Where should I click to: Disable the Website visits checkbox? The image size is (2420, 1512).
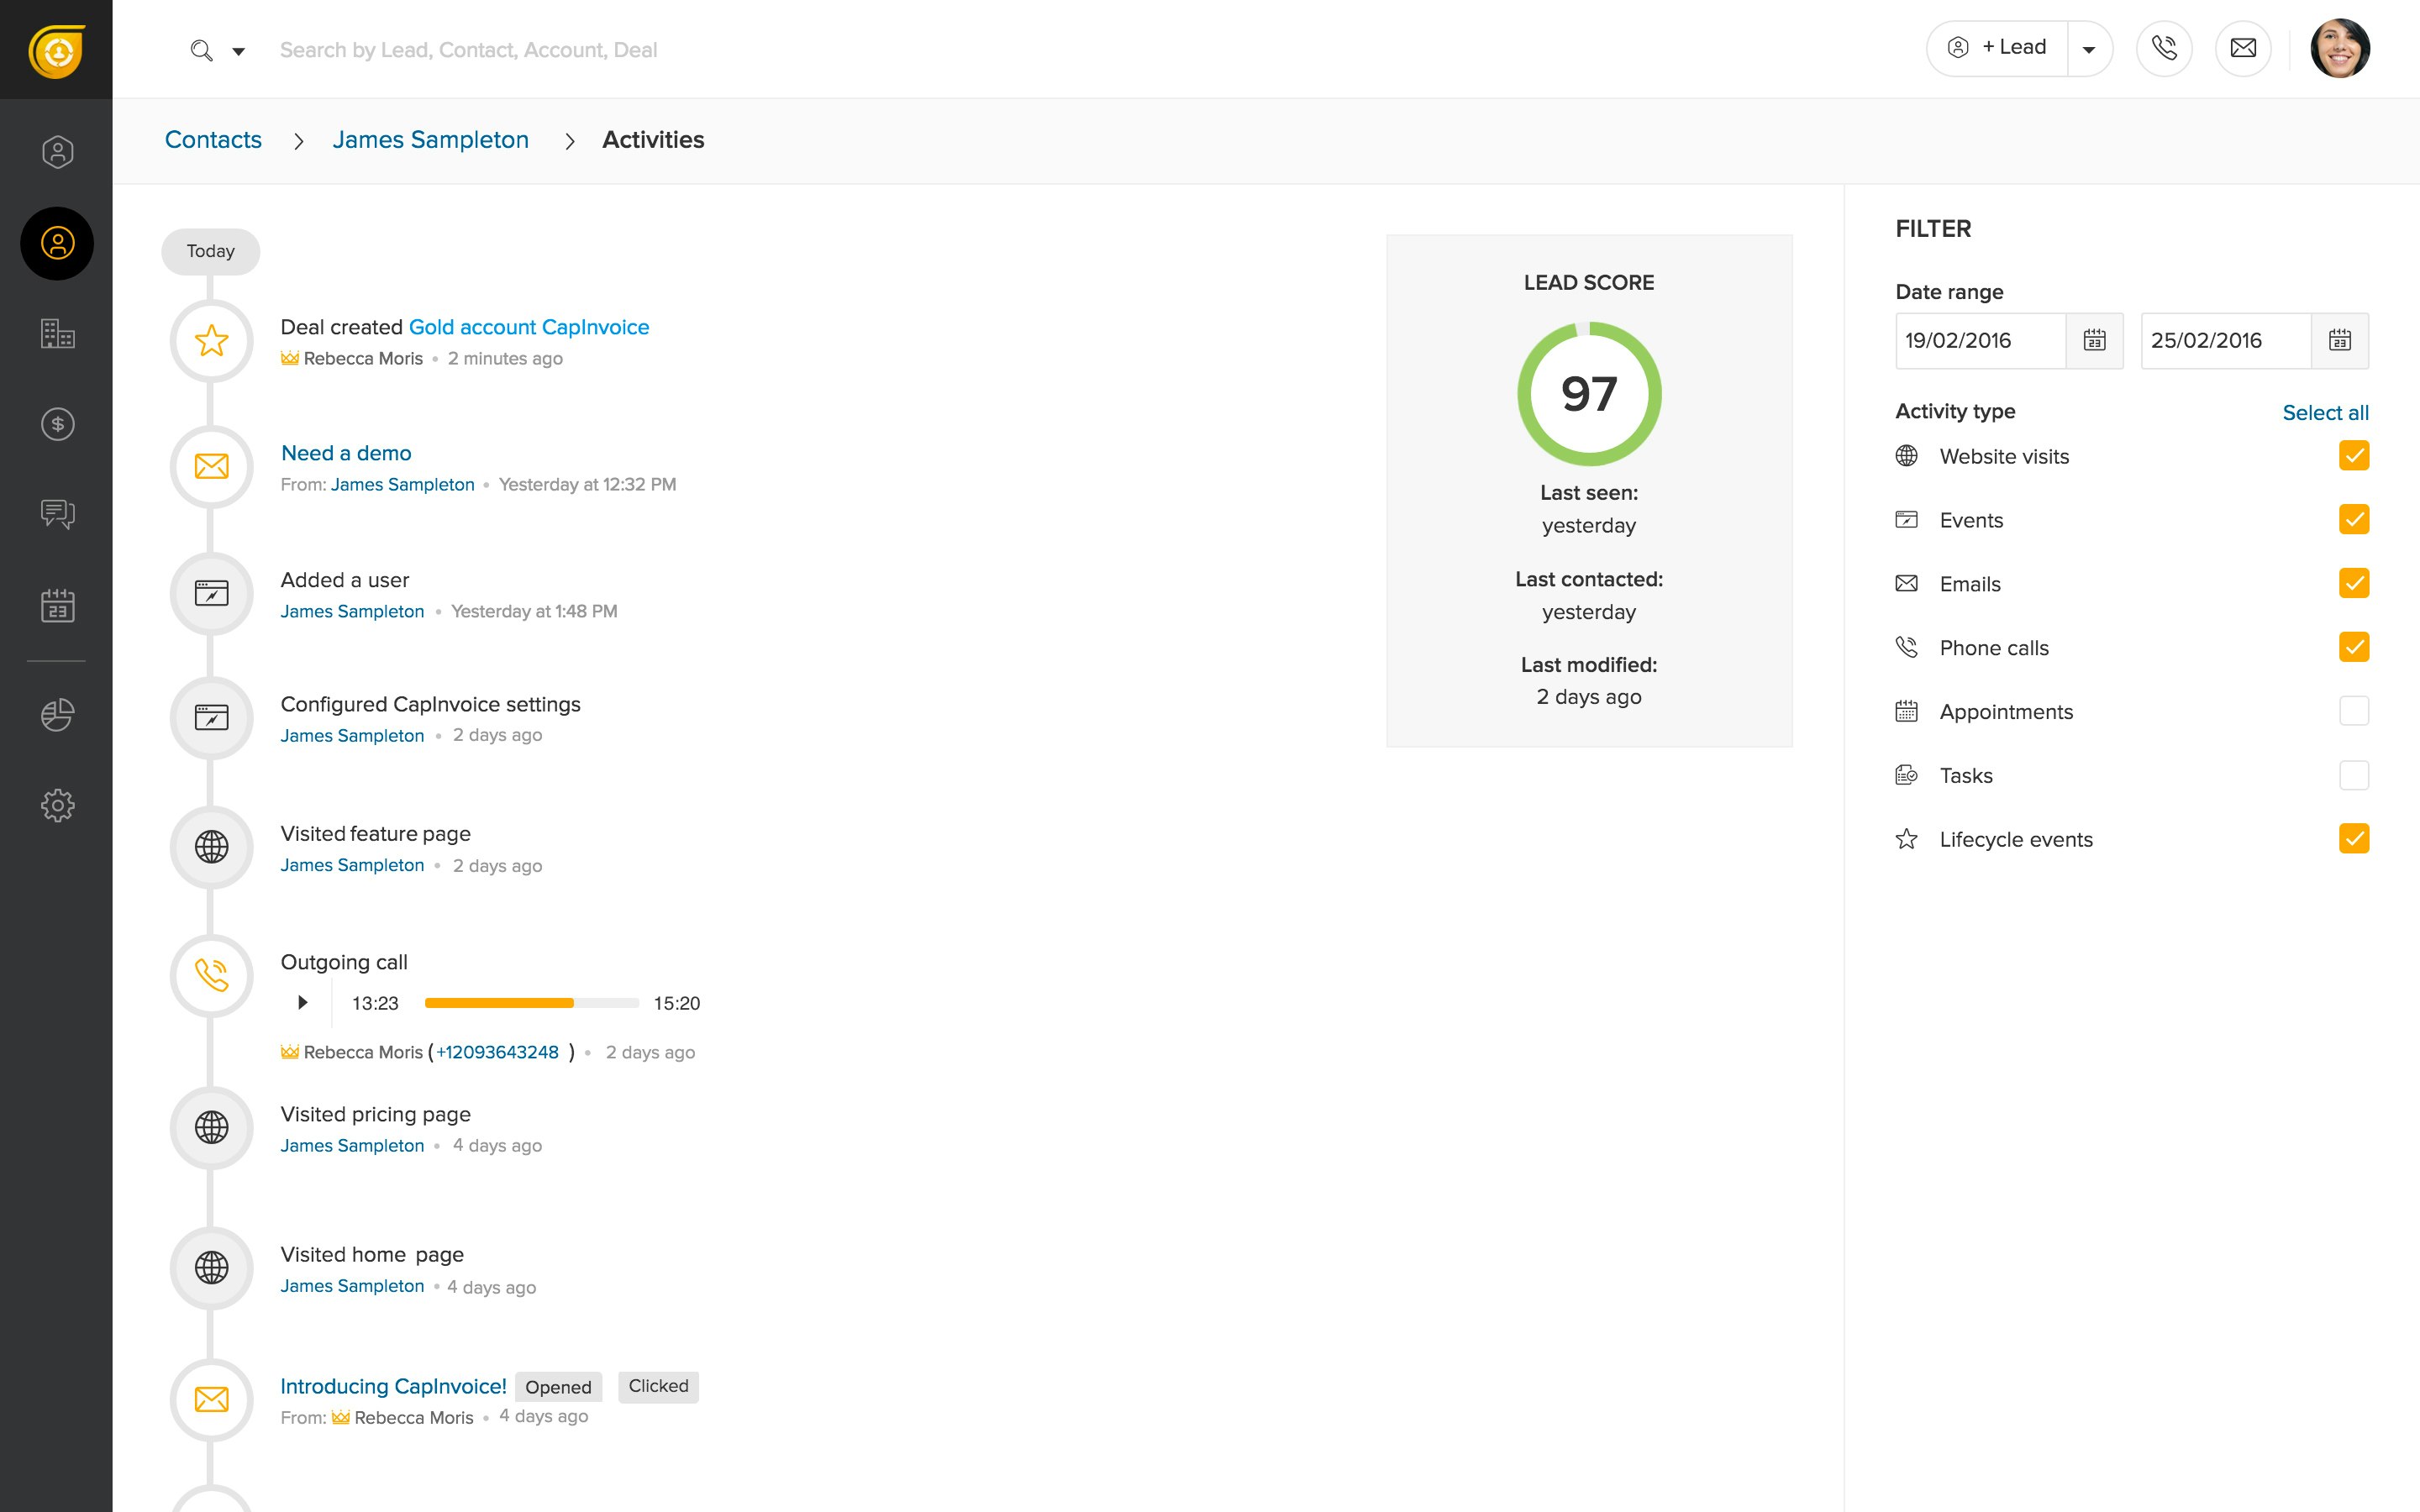(2352, 456)
